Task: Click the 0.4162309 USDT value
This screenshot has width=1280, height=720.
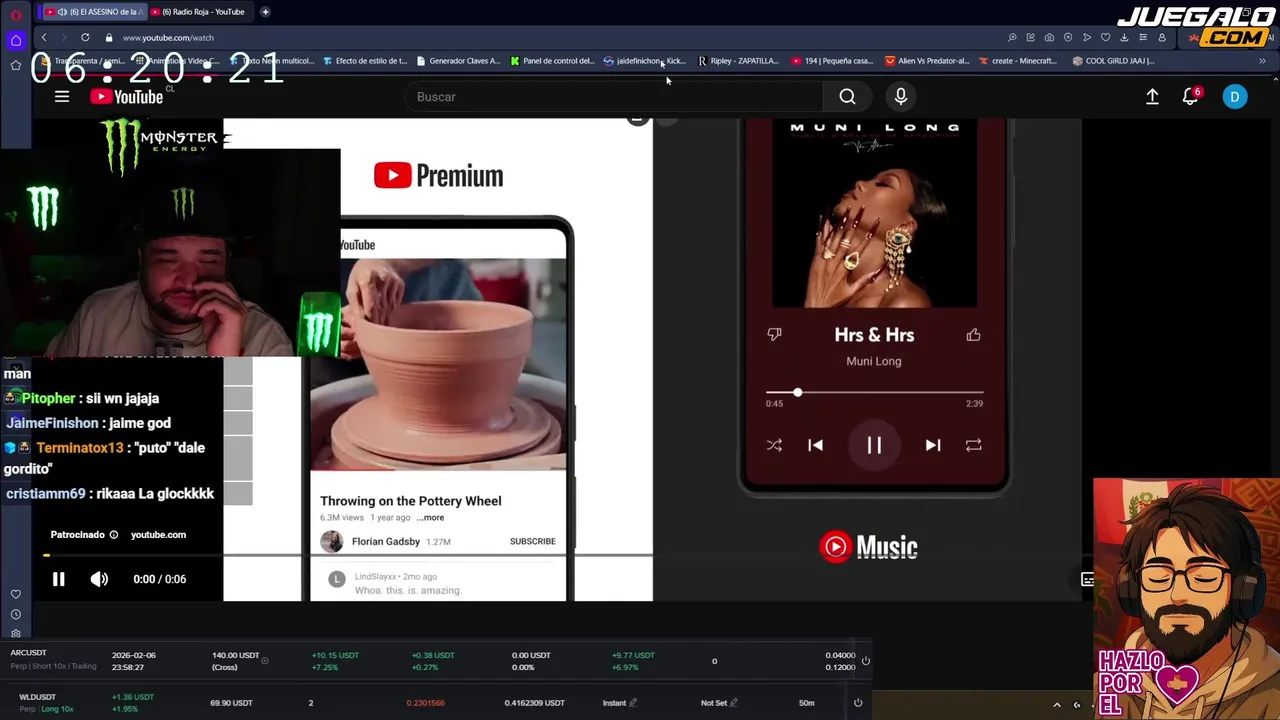Action: (x=534, y=703)
